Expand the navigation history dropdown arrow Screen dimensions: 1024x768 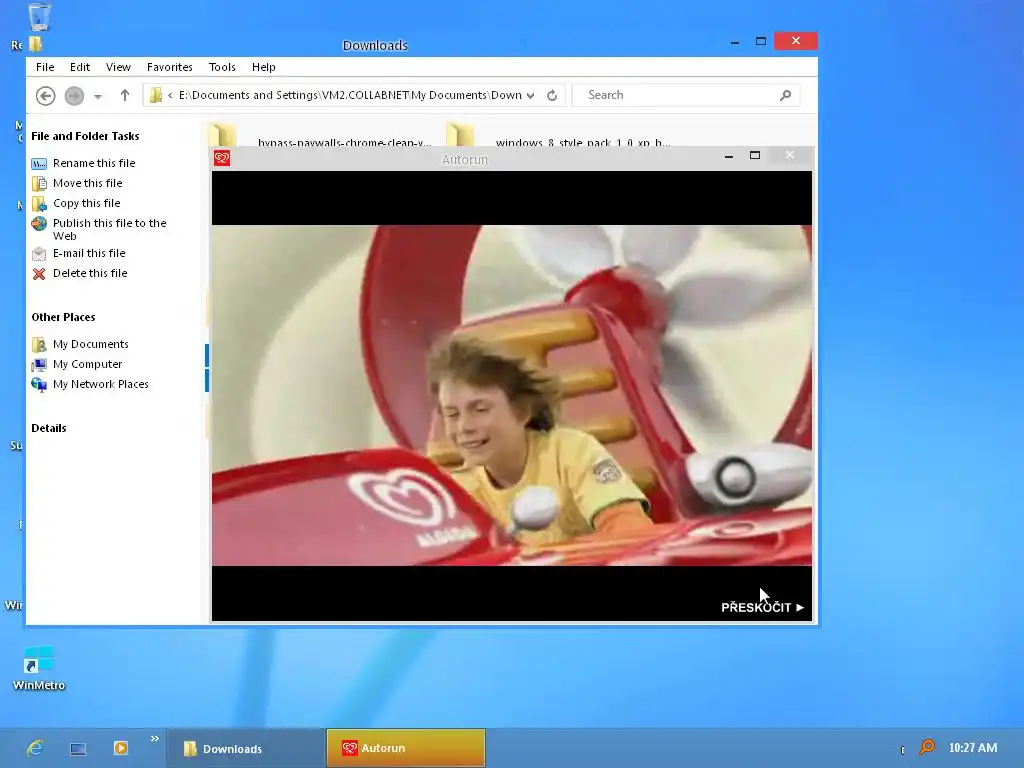click(97, 97)
